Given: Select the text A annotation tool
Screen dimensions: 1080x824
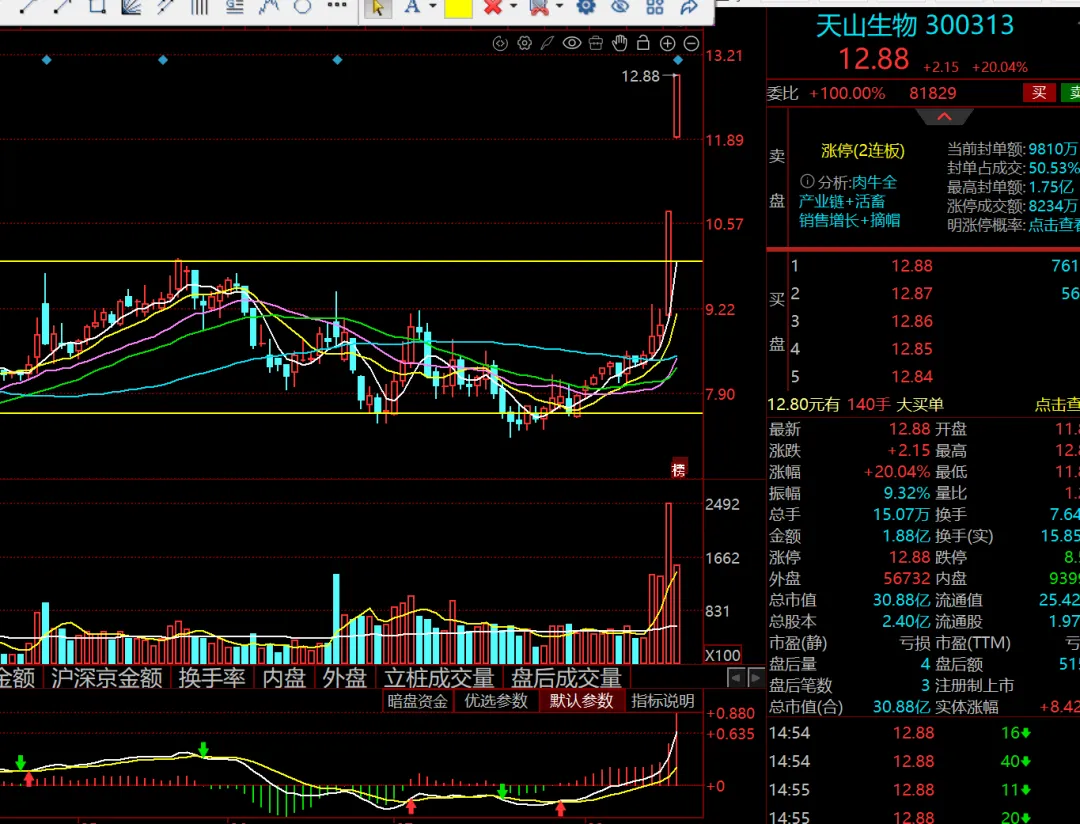Looking at the screenshot, I should (x=412, y=8).
